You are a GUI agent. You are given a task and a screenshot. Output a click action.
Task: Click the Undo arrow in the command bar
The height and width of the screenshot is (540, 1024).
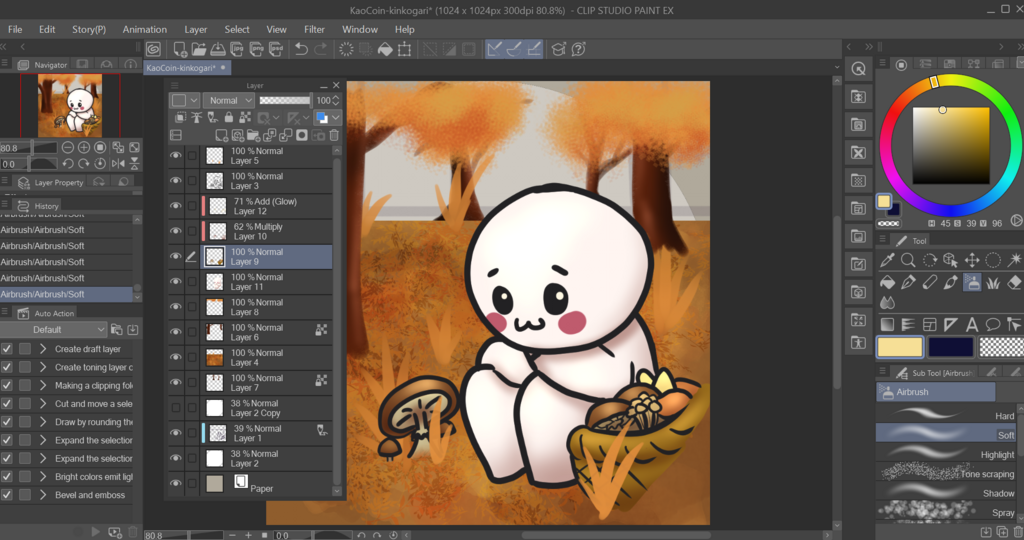(x=301, y=49)
